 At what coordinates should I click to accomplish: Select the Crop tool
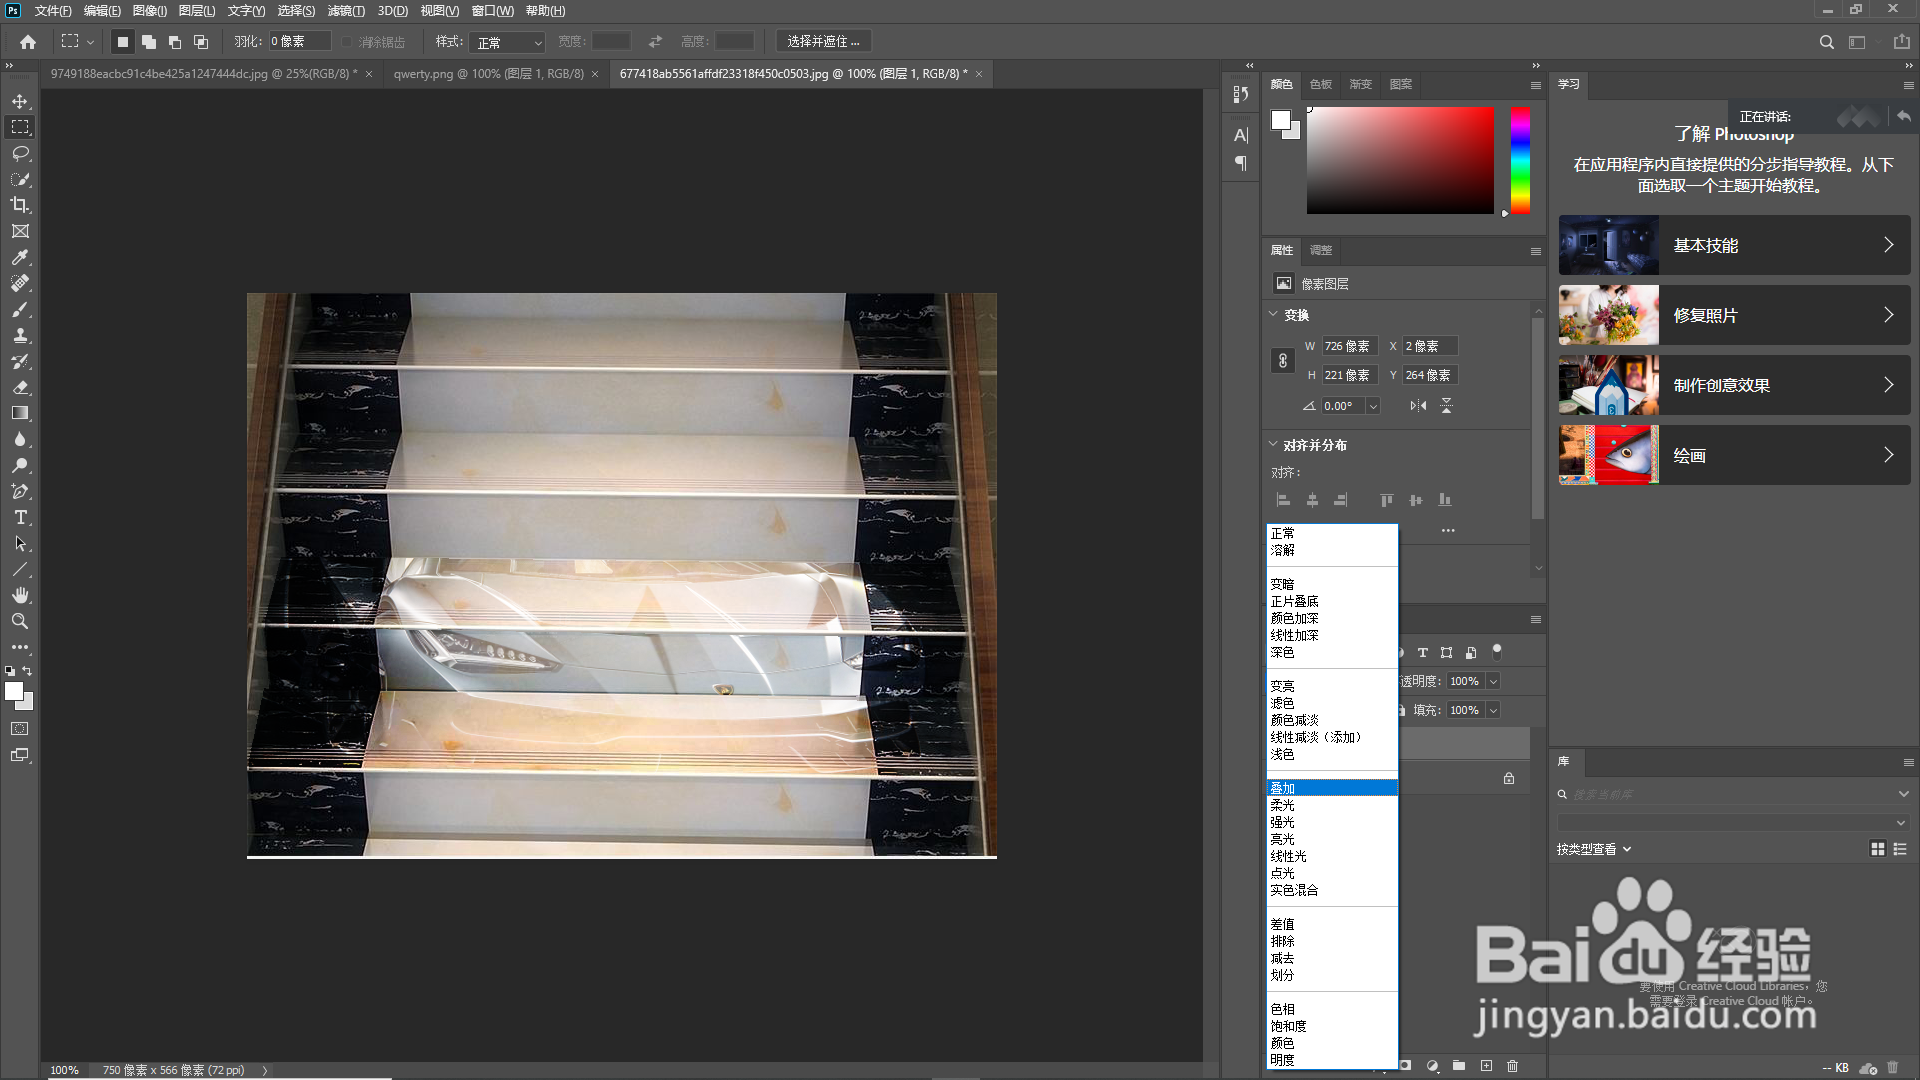(x=20, y=205)
